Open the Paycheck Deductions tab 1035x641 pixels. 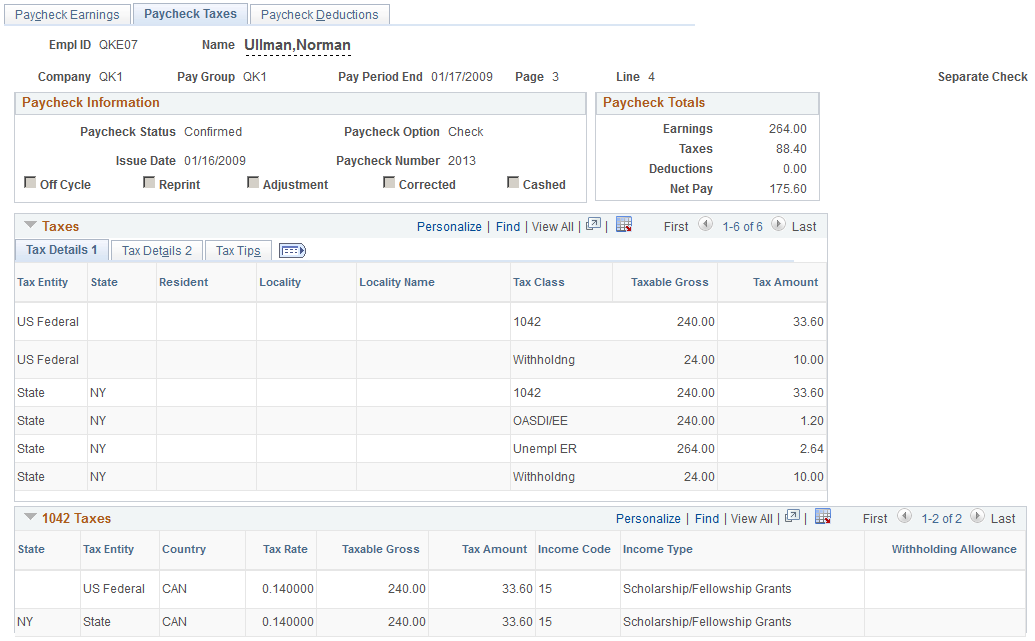click(x=319, y=15)
